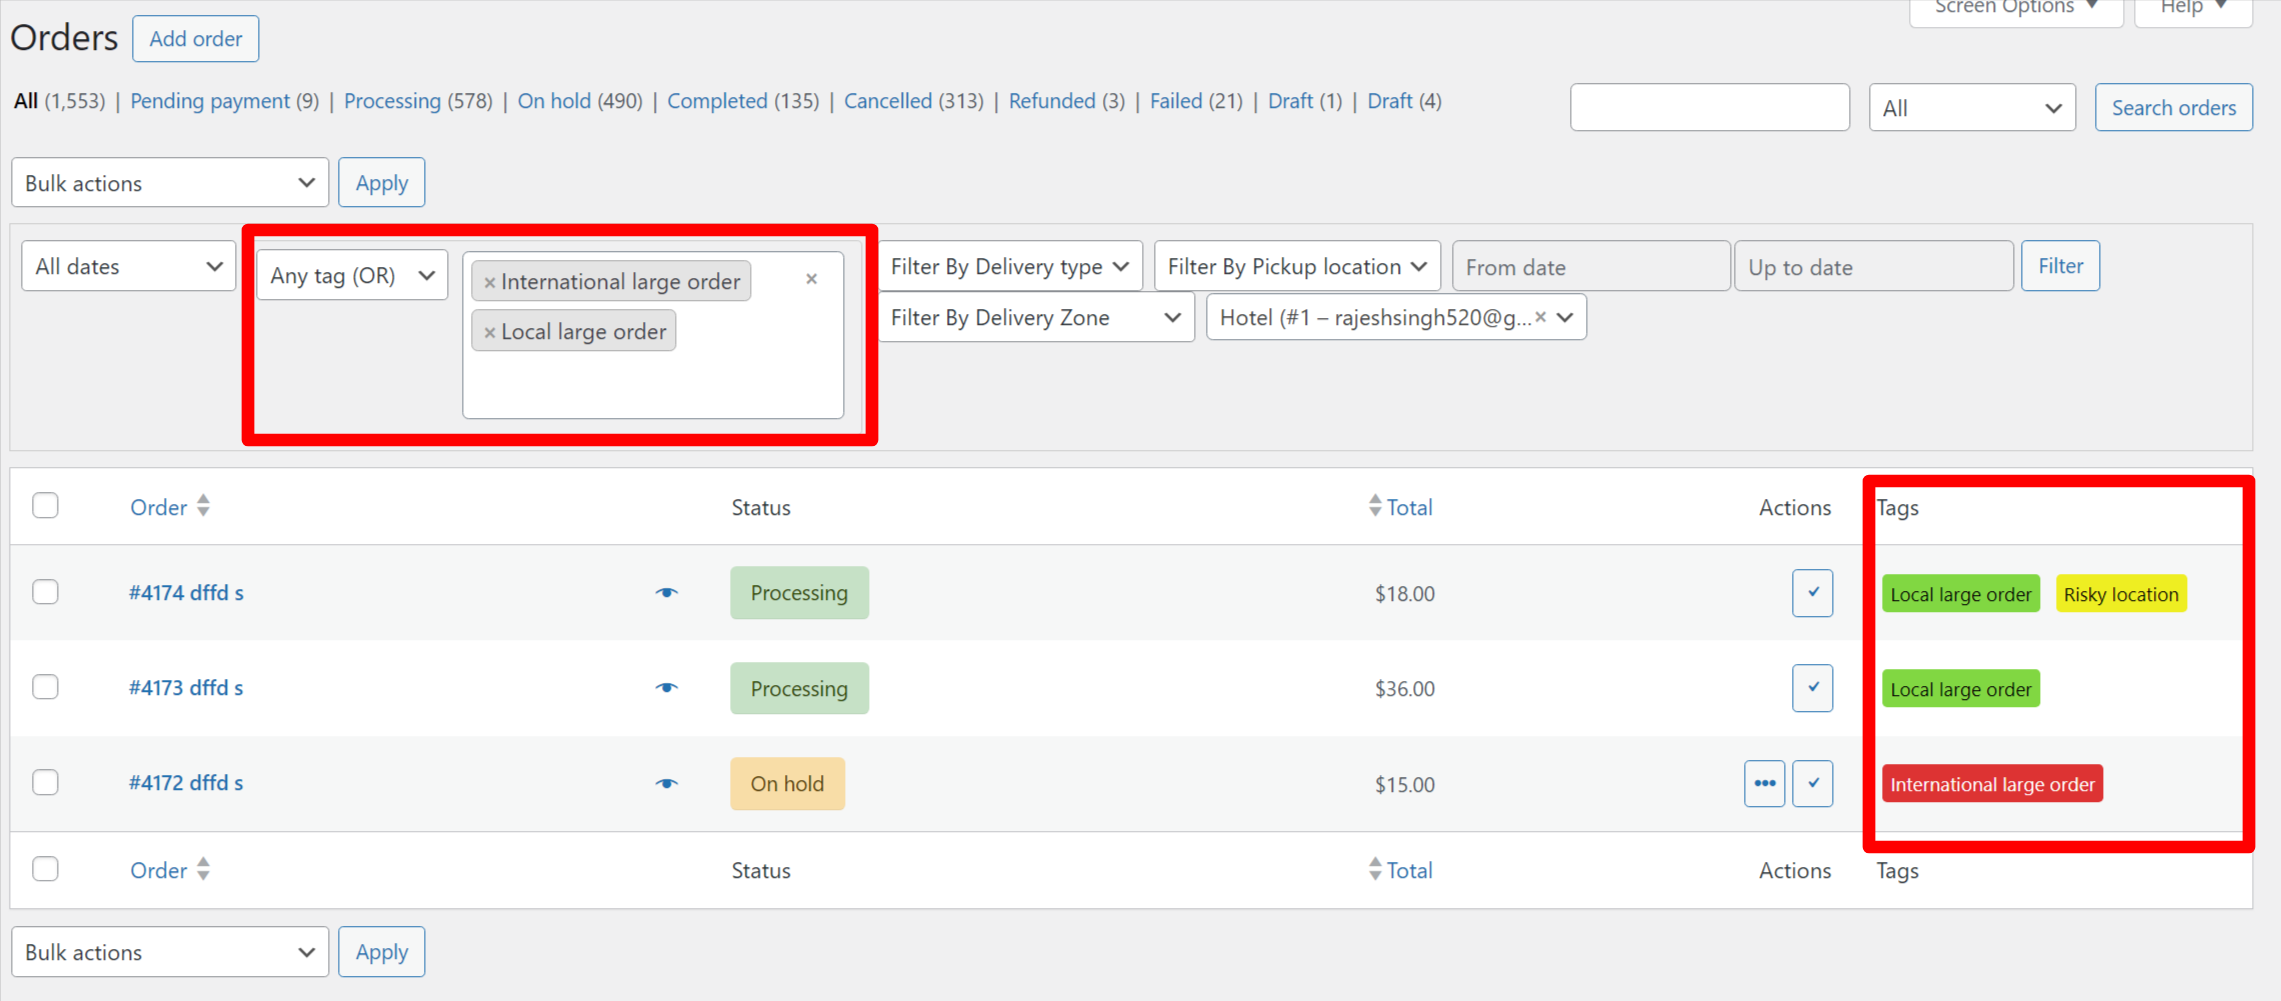Open order #4173 dffd s
2281x1001 pixels.
tap(186, 688)
